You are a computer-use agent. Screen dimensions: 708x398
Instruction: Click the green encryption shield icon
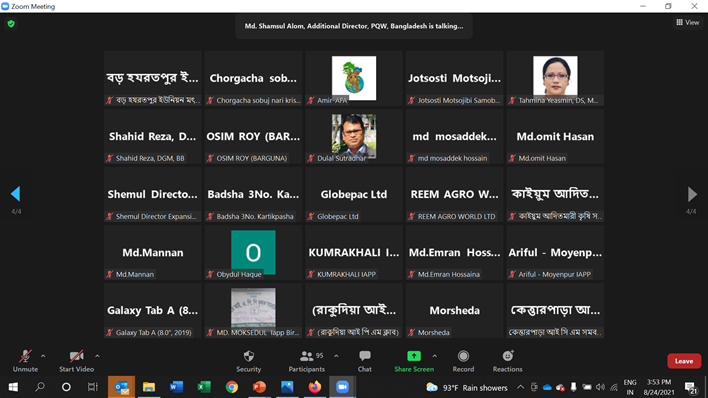tap(11, 23)
